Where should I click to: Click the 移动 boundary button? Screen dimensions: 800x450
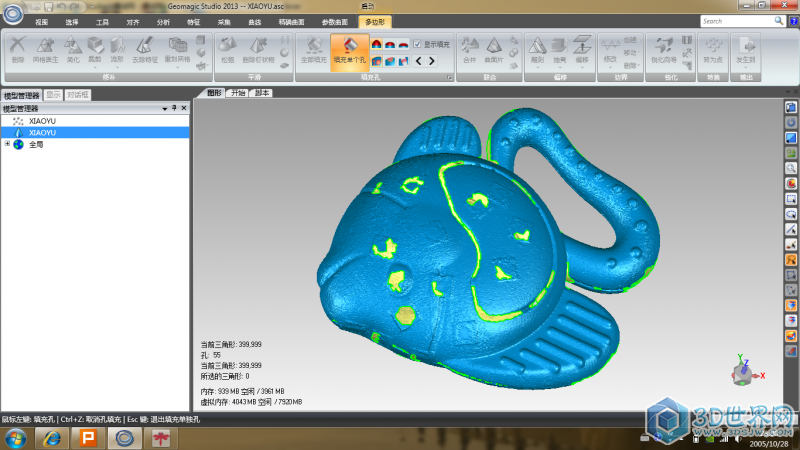click(x=631, y=53)
